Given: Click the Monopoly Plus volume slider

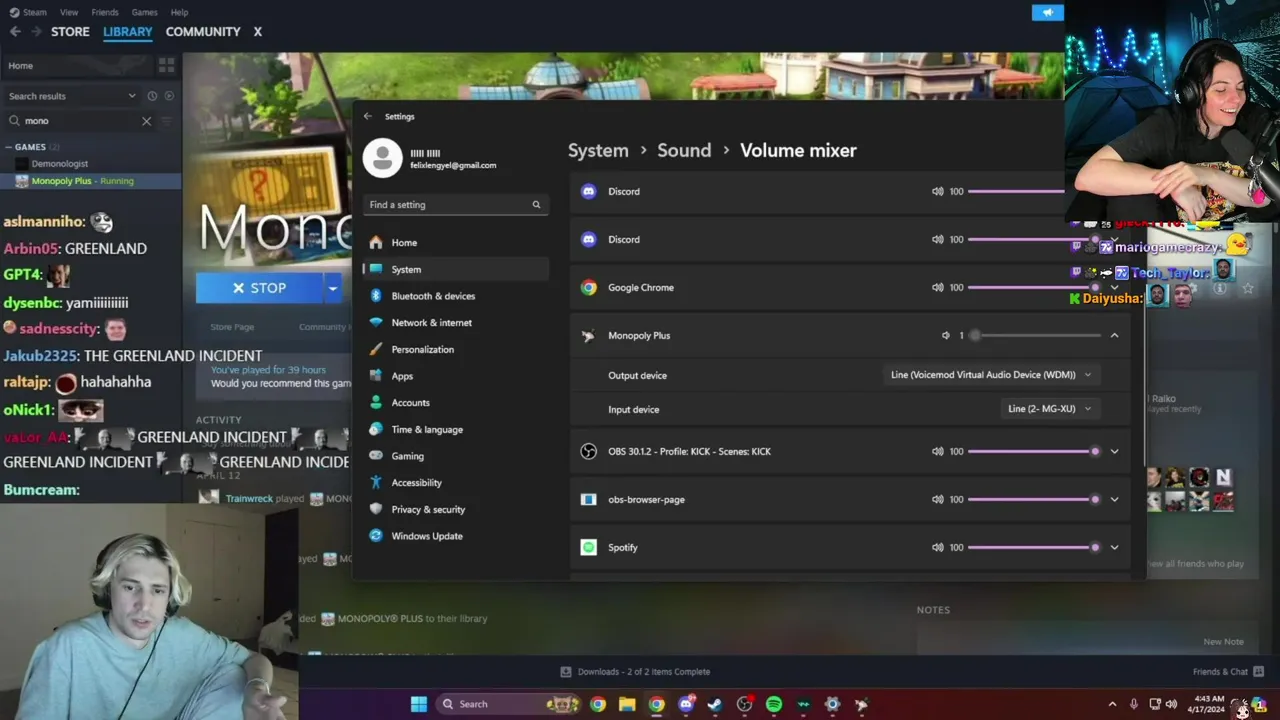Looking at the screenshot, I should (x=1034, y=336).
